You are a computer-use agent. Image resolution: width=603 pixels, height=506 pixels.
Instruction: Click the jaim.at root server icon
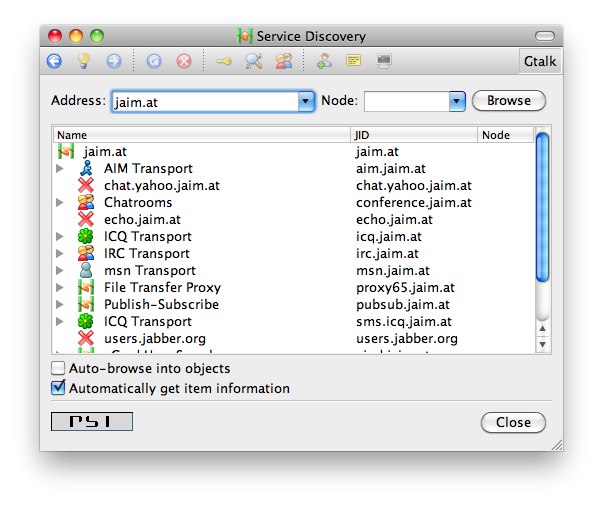(66, 151)
